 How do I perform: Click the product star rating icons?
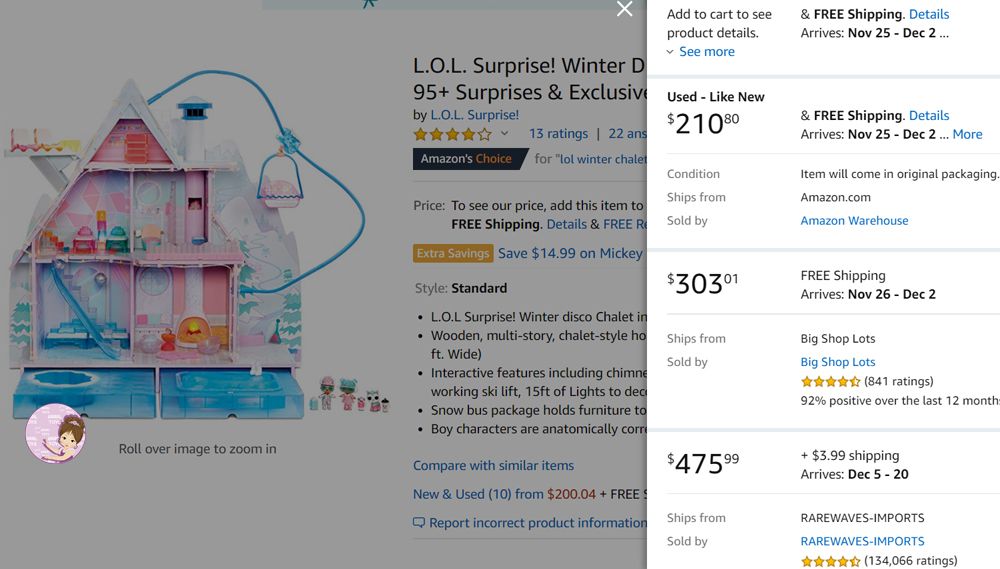pyautogui.click(x=453, y=134)
